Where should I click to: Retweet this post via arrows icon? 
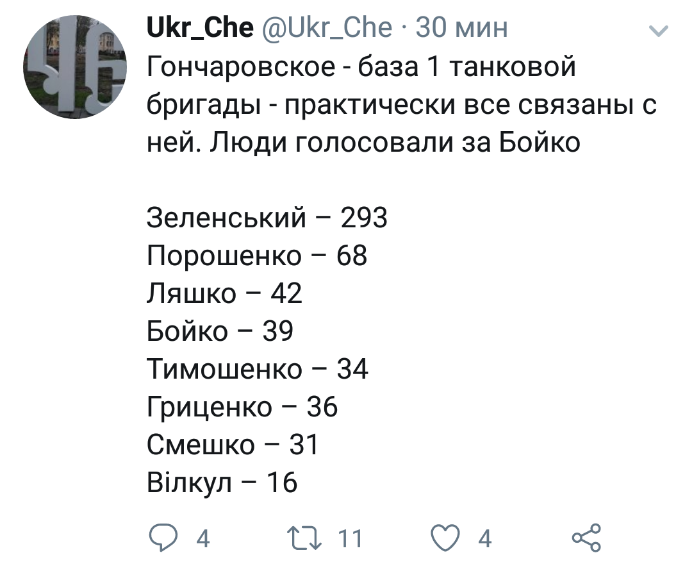tap(305, 538)
